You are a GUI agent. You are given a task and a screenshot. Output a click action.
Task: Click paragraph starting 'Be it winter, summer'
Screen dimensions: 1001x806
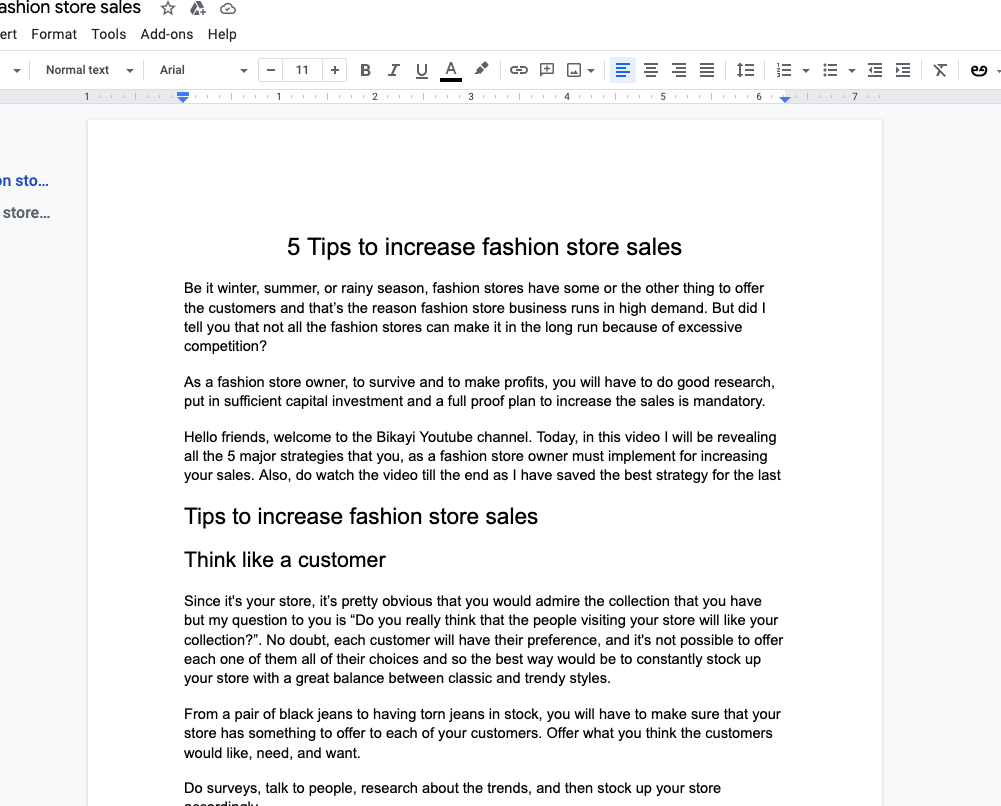(475, 317)
